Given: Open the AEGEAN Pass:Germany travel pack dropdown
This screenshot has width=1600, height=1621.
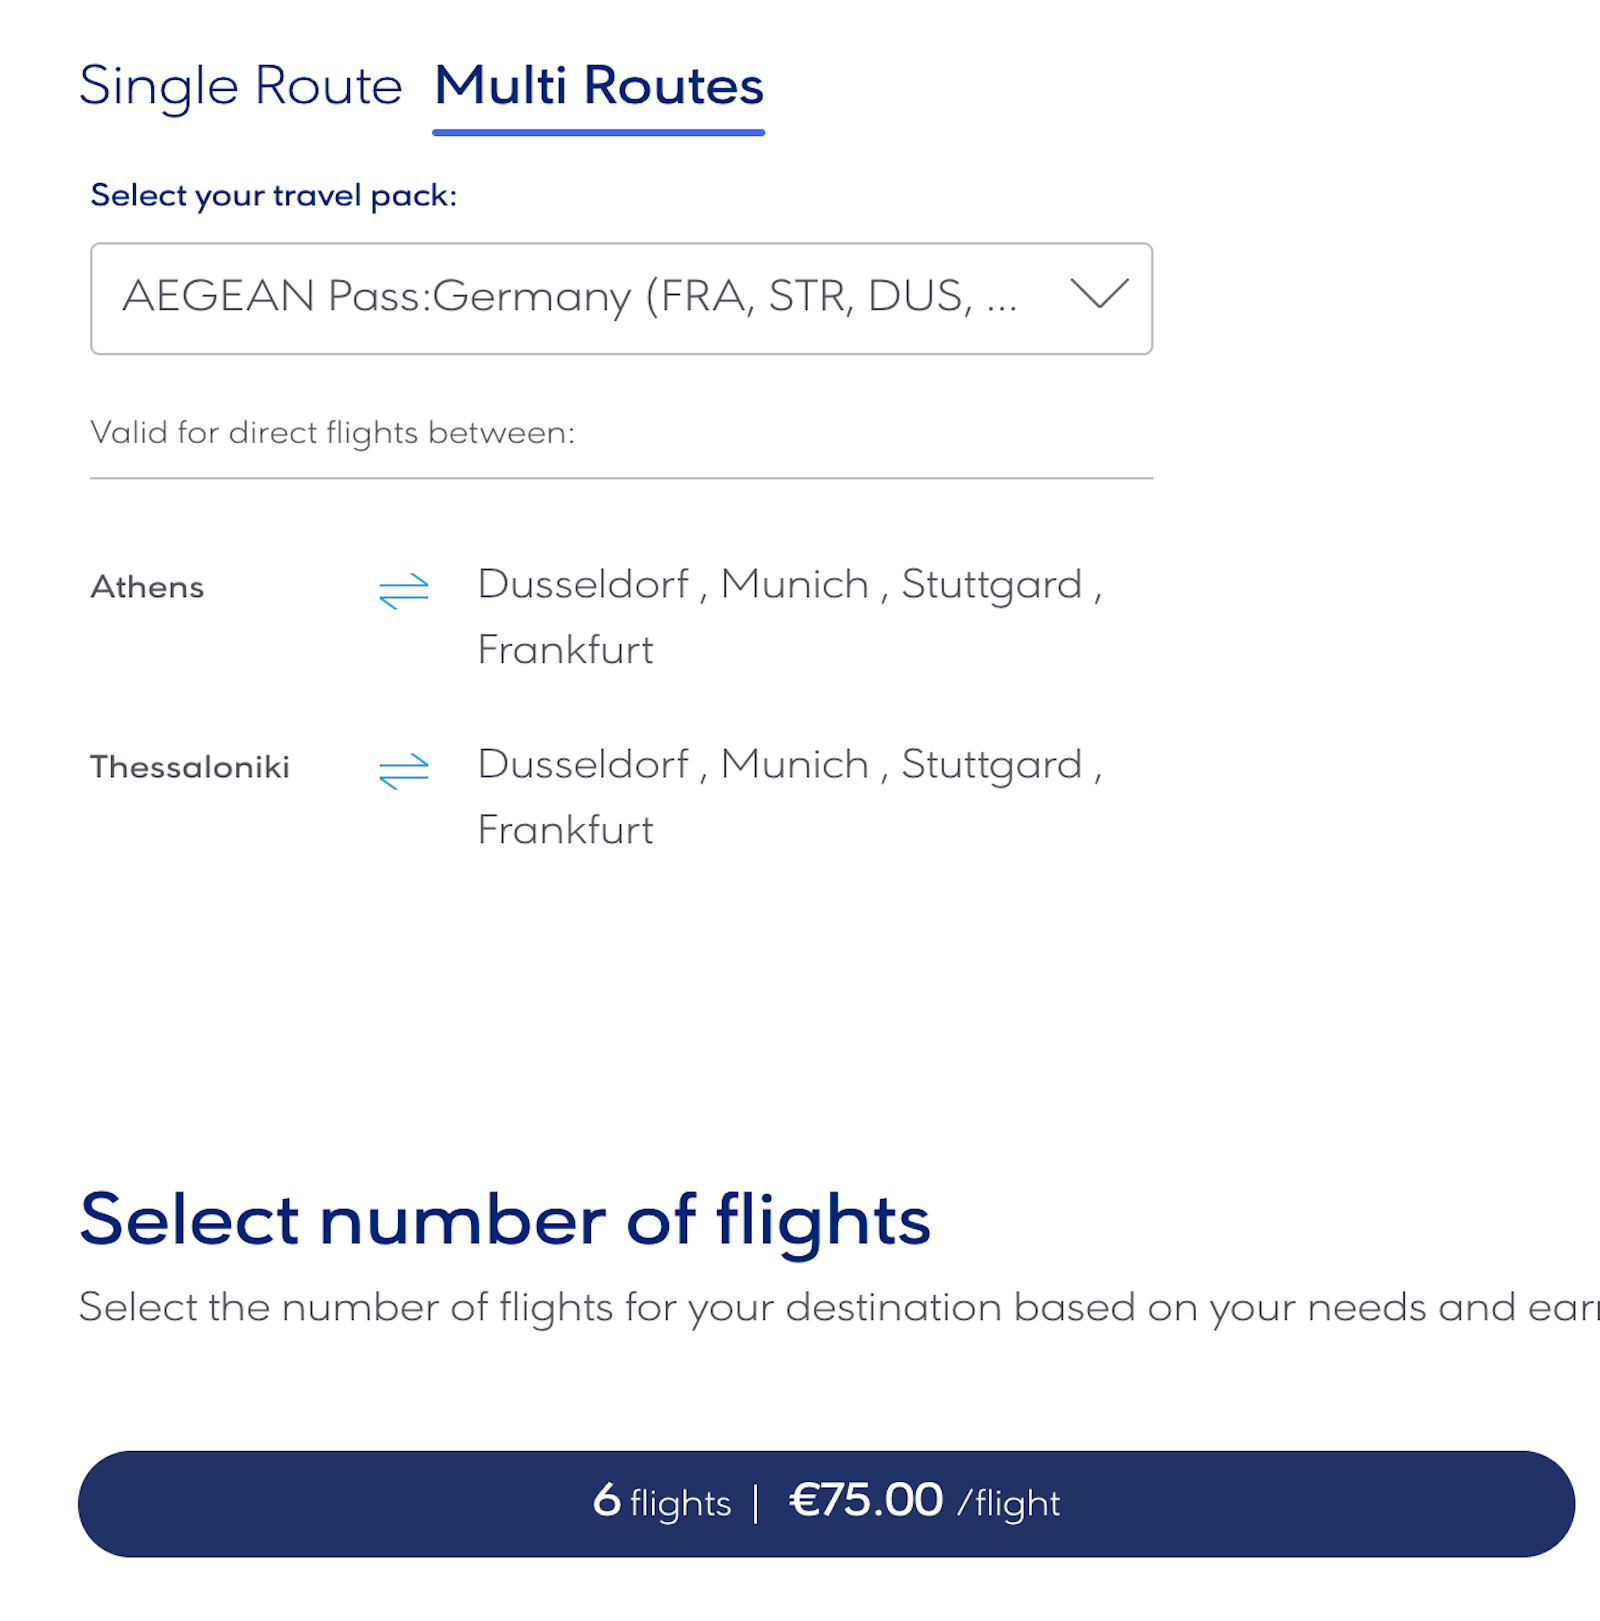Looking at the screenshot, I should (620, 297).
